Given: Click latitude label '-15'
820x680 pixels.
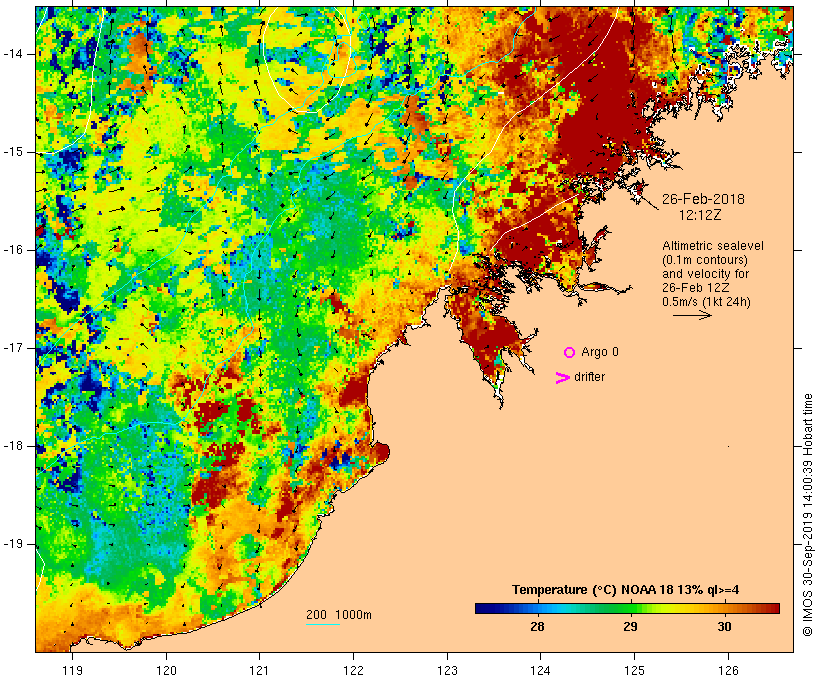Looking at the screenshot, I should coord(13,152).
